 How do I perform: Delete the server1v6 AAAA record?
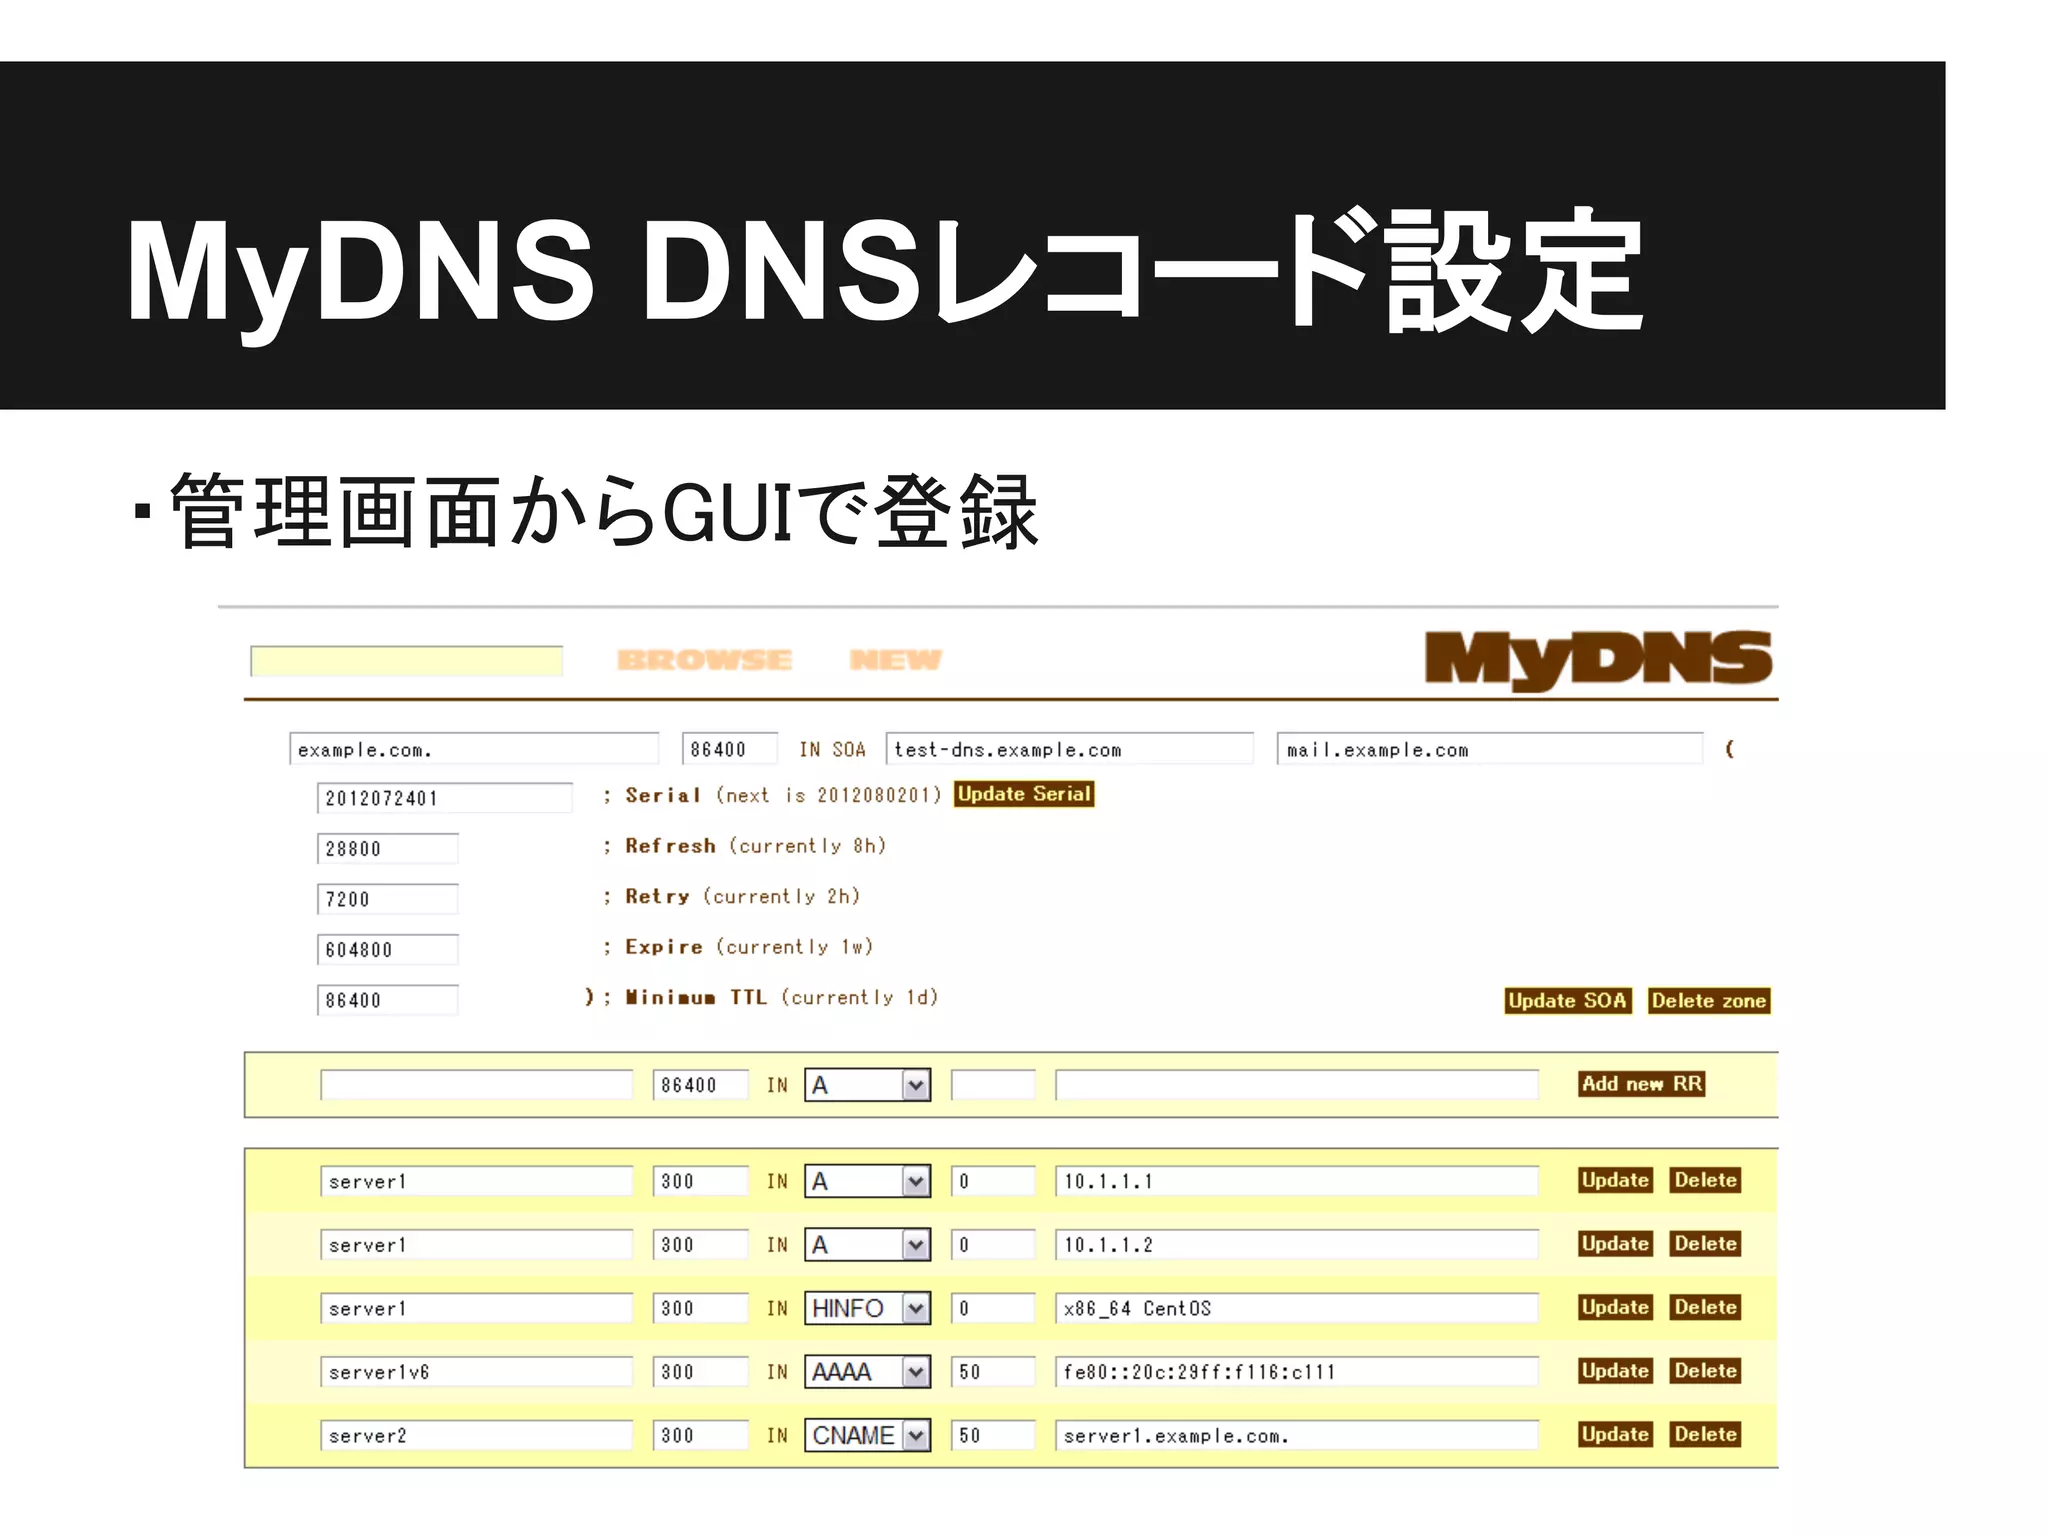[1706, 1371]
